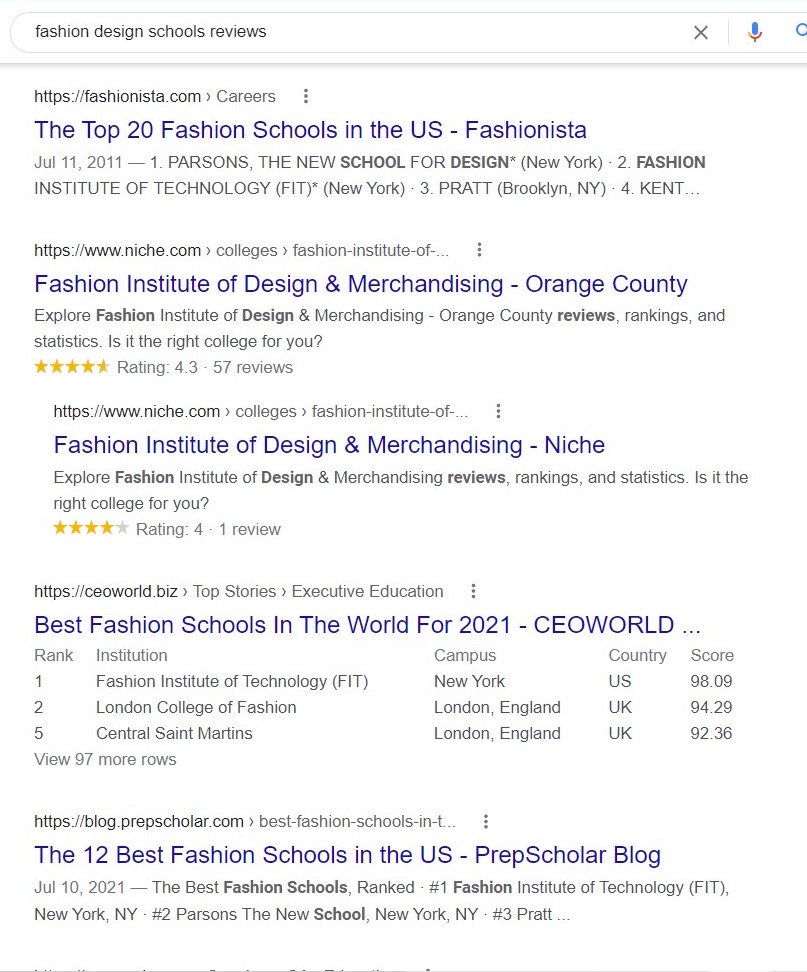The image size is (807, 972).
Task: Open the three-dot menu for the Orange County result
Action: [x=479, y=250]
